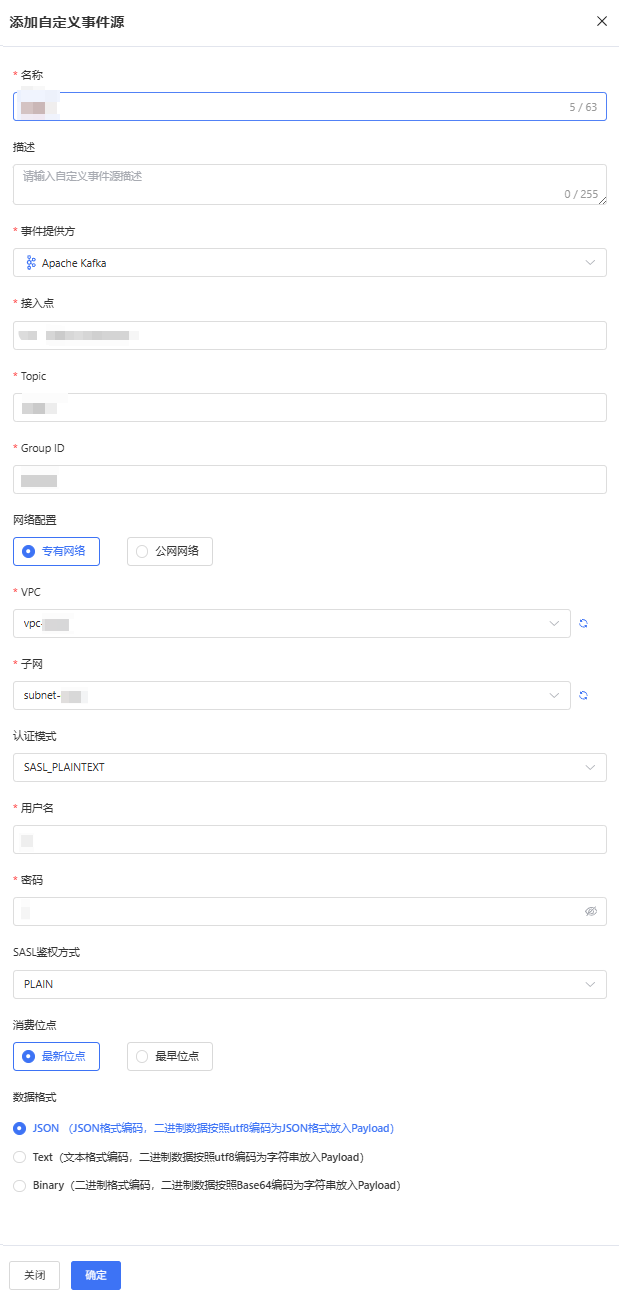
Task: Click the Apache Kafka provider icon
Action: pyautogui.click(x=31, y=263)
